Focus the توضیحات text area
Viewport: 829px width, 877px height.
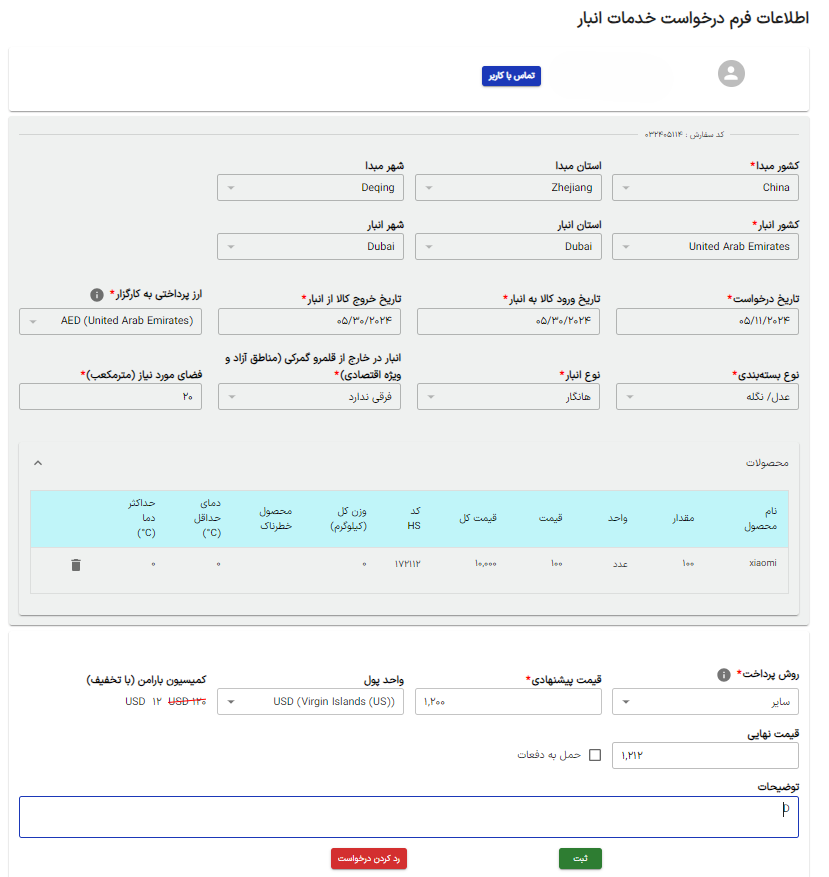tap(408, 817)
